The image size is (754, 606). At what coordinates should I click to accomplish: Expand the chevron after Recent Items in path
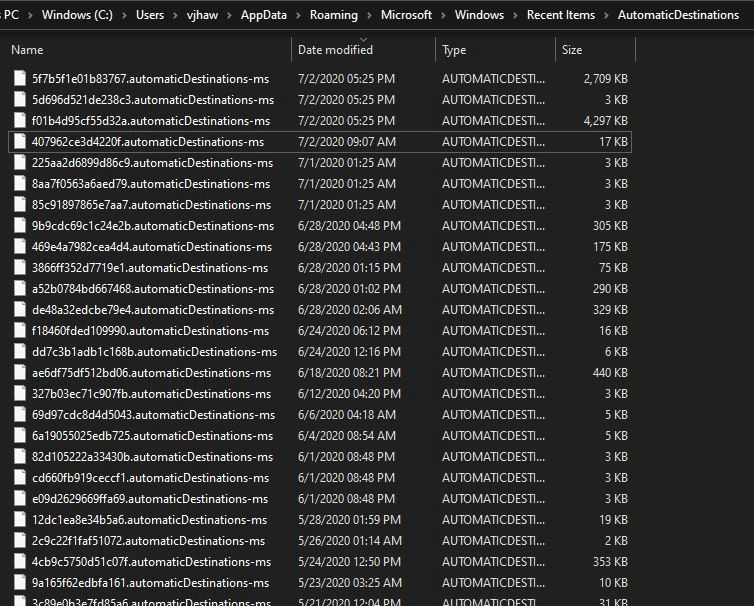(606, 15)
